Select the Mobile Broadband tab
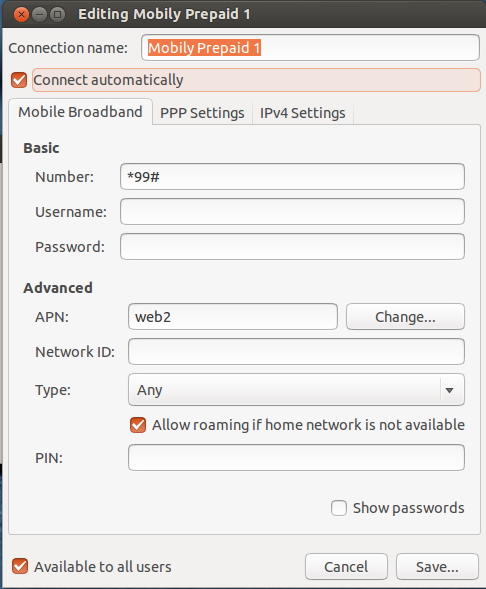Screen dimensions: 486x589 tap(80, 112)
